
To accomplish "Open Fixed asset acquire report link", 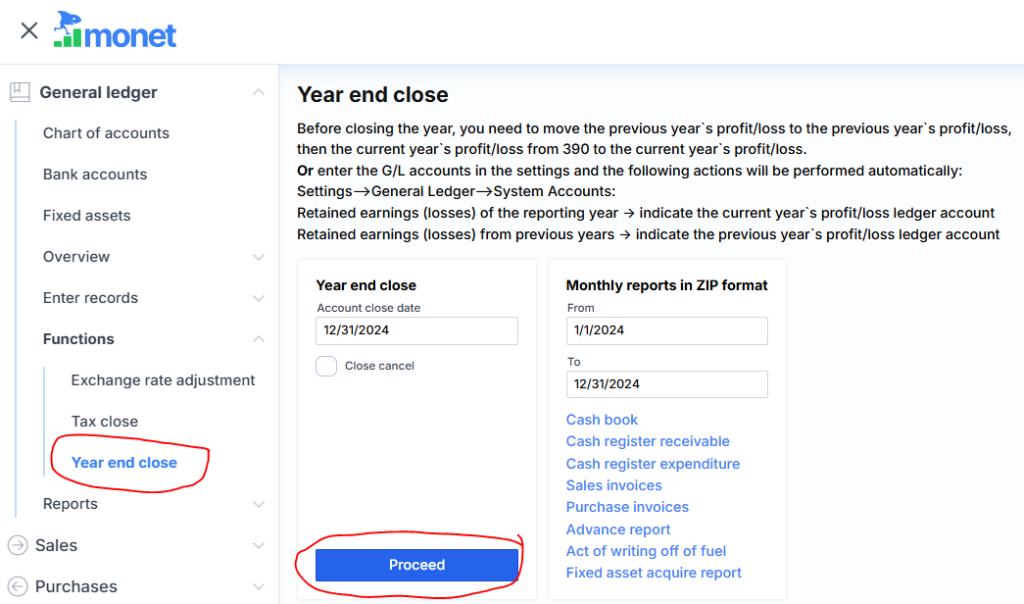I will tap(654, 573).
